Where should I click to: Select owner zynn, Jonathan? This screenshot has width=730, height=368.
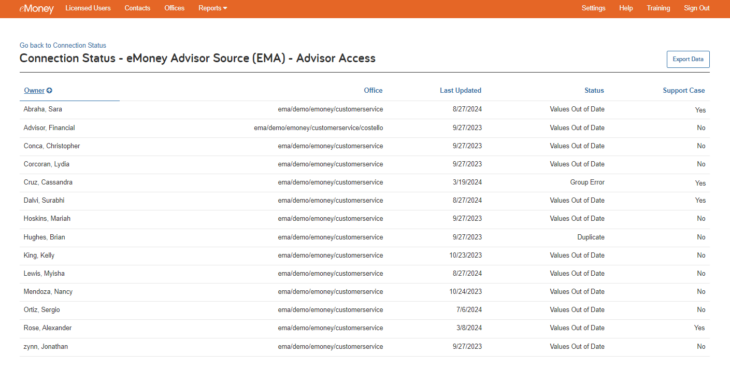pos(46,347)
